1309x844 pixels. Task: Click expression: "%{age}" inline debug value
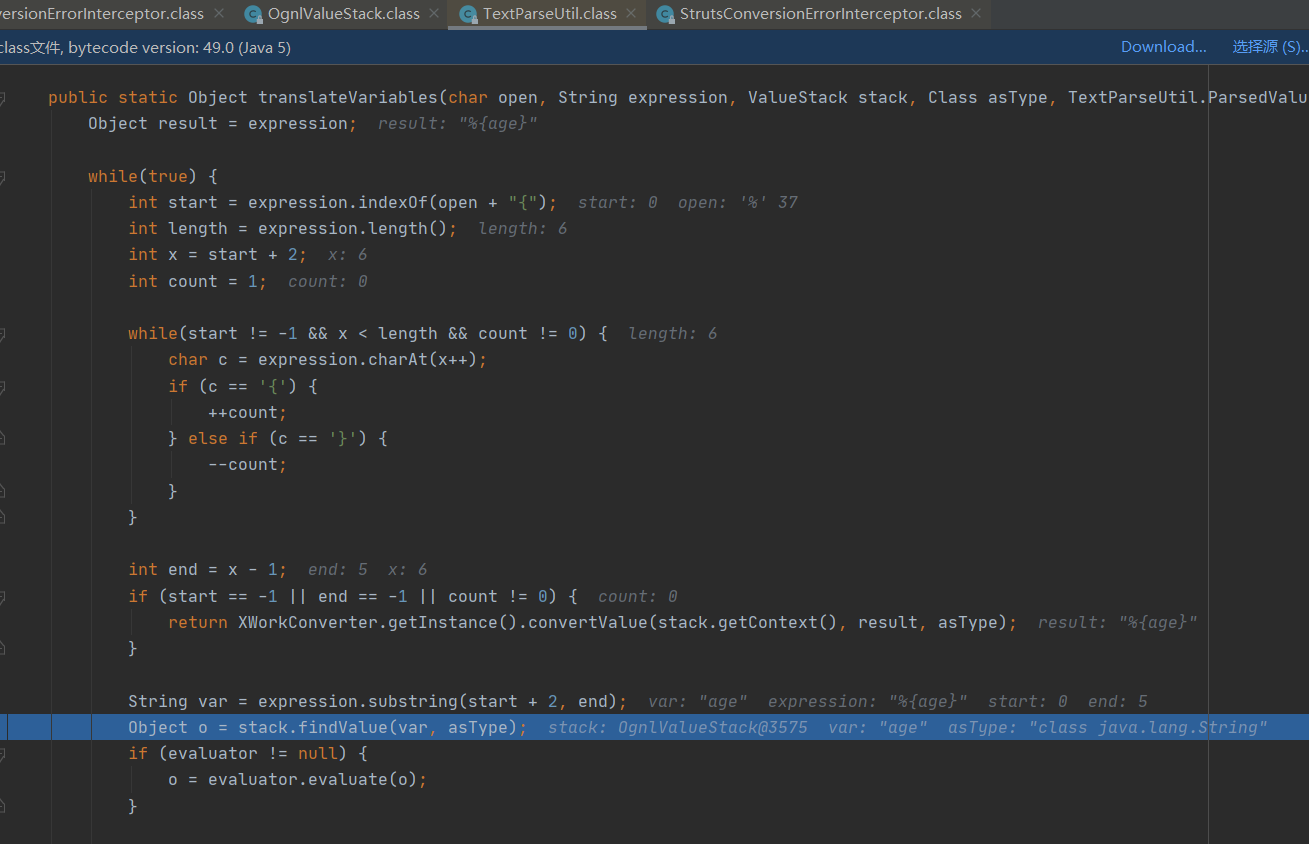point(868,701)
